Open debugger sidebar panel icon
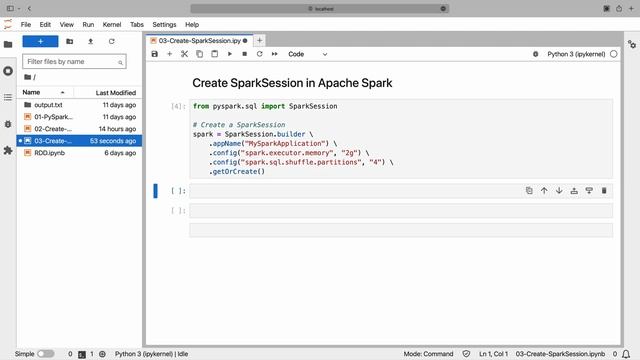Viewport: 640px width, 360px height. pyautogui.click(x=8, y=124)
